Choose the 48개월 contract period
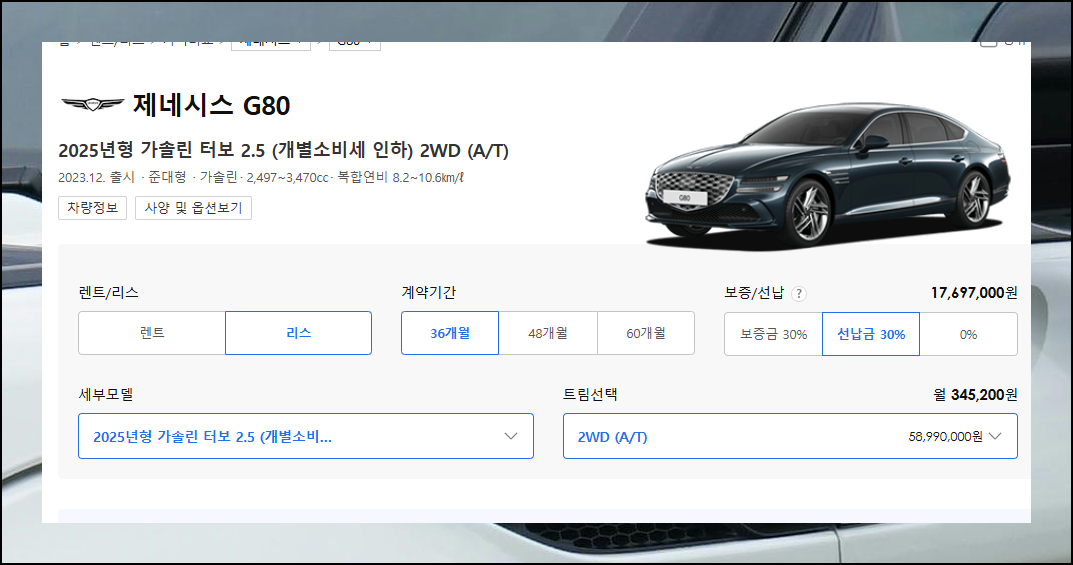Viewport: 1073px width, 565px height. (x=547, y=333)
